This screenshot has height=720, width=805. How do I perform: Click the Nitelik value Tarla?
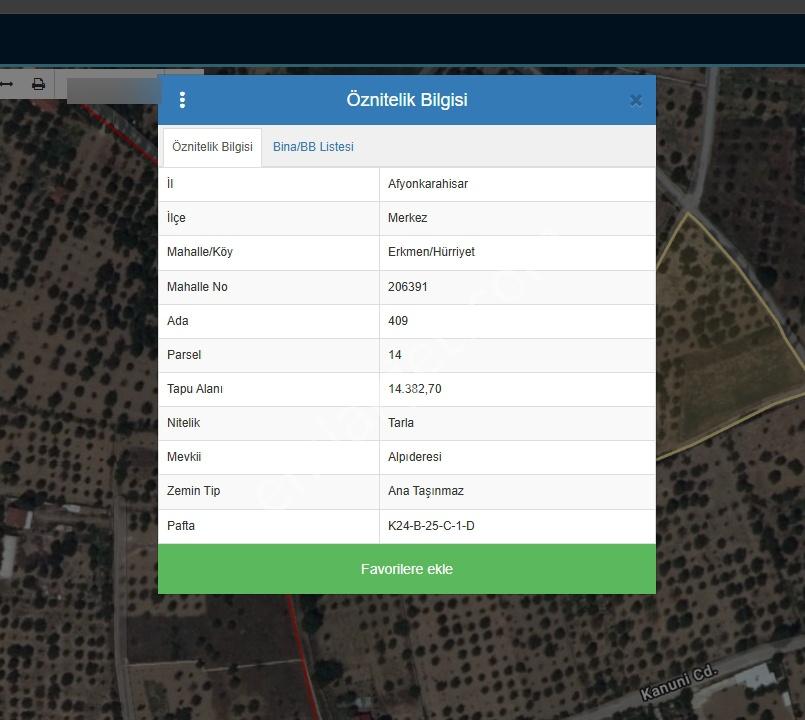[401, 423]
